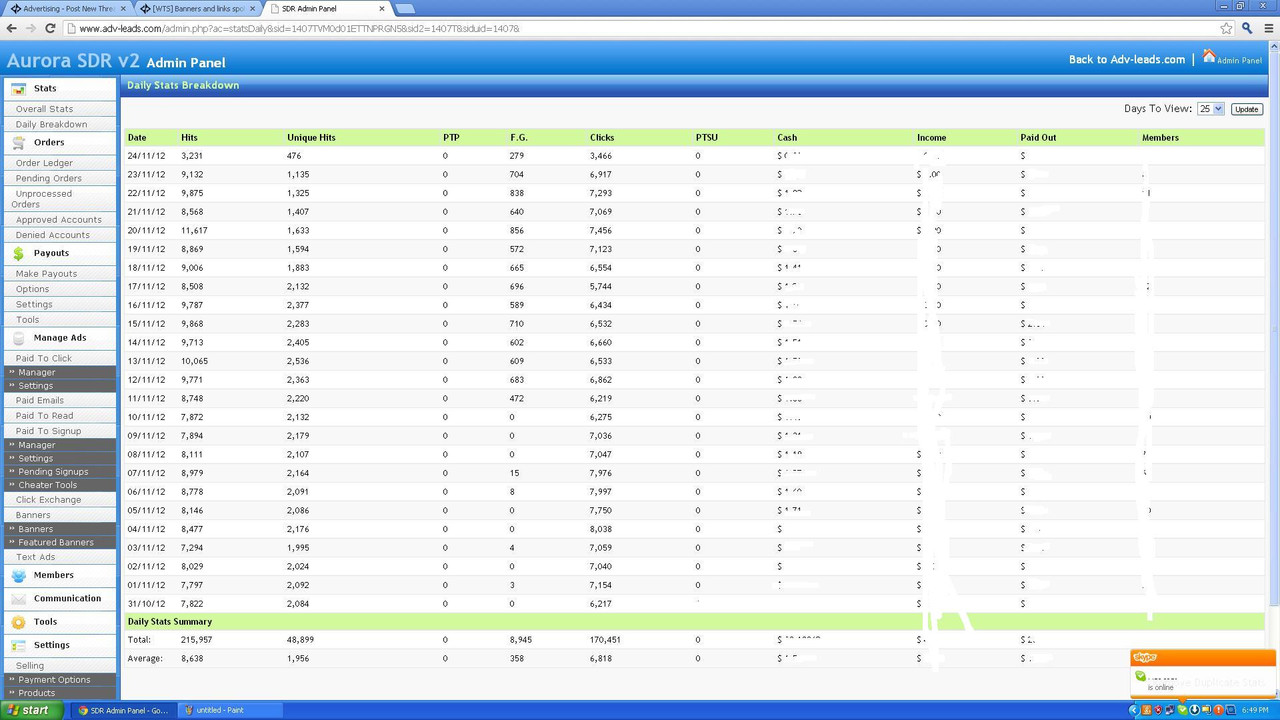Go forward with the browser forward arrow
Image resolution: width=1280 pixels, height=720 pixels.
33,28
